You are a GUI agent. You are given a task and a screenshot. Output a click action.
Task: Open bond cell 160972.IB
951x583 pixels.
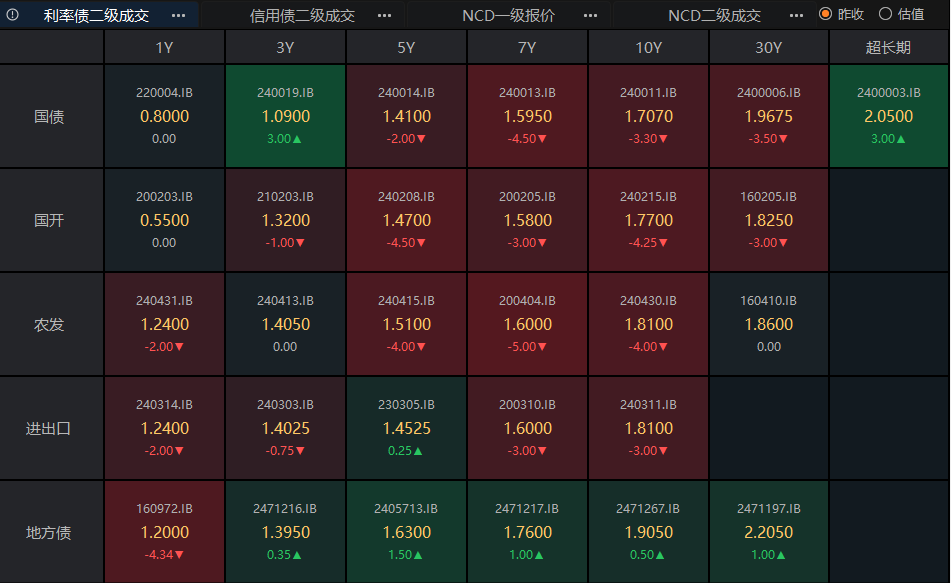pyautogui.click(x=164, y=532)
